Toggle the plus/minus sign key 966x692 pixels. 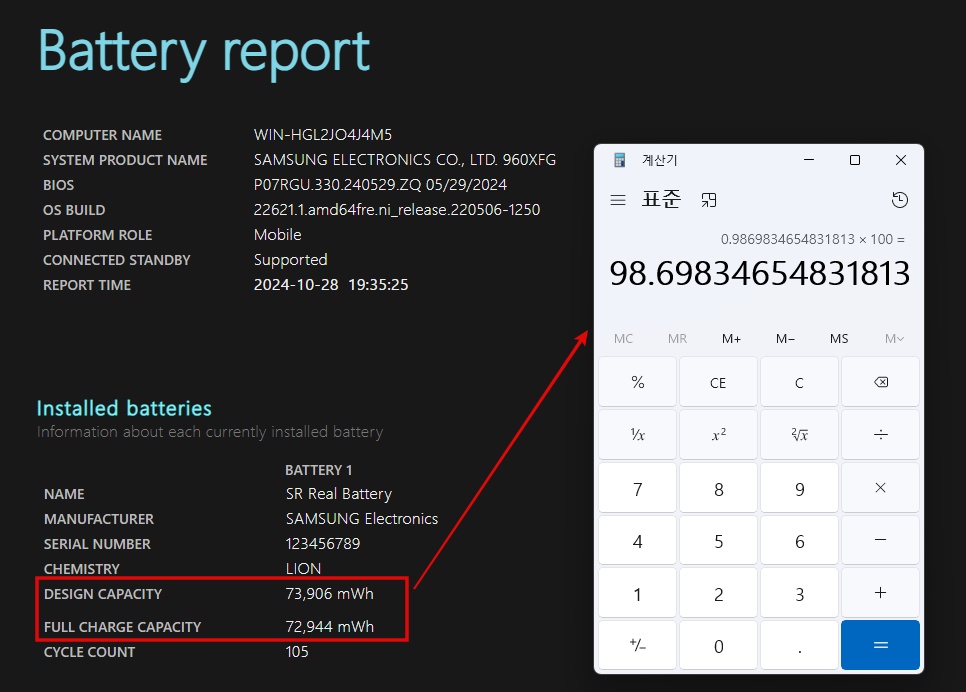[x=638, y=645]
